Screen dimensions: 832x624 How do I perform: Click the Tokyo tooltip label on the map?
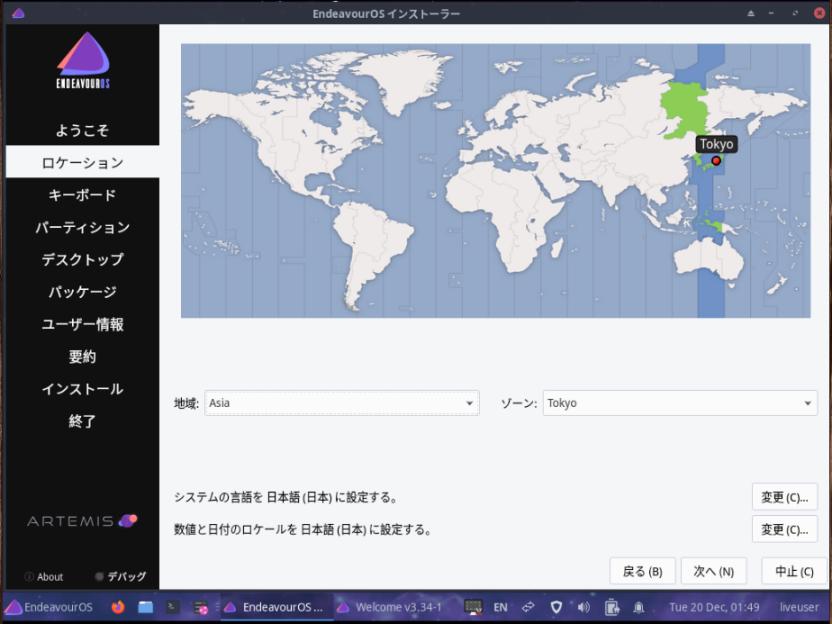coord(716,144)
